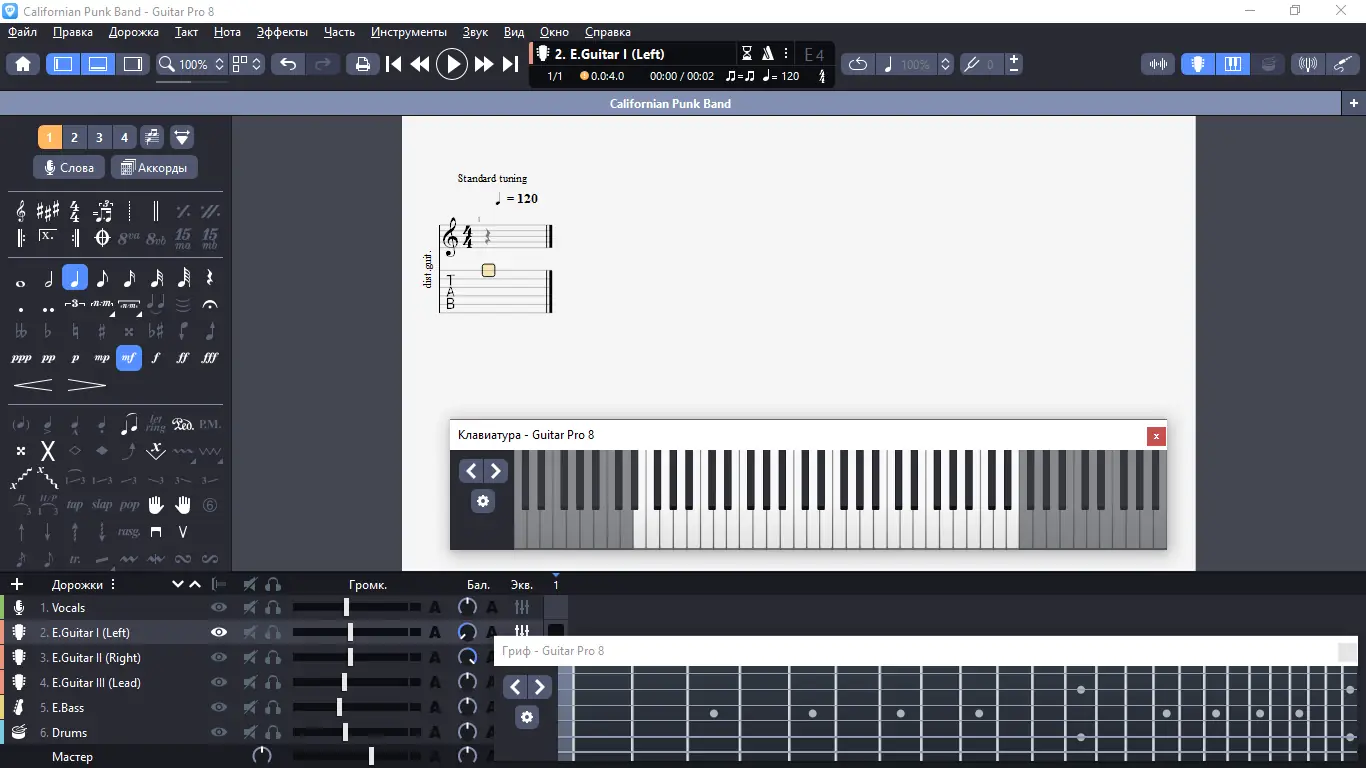Open the Дорожки options three-dot menu
1366x768 pixels.
point(113,584)
